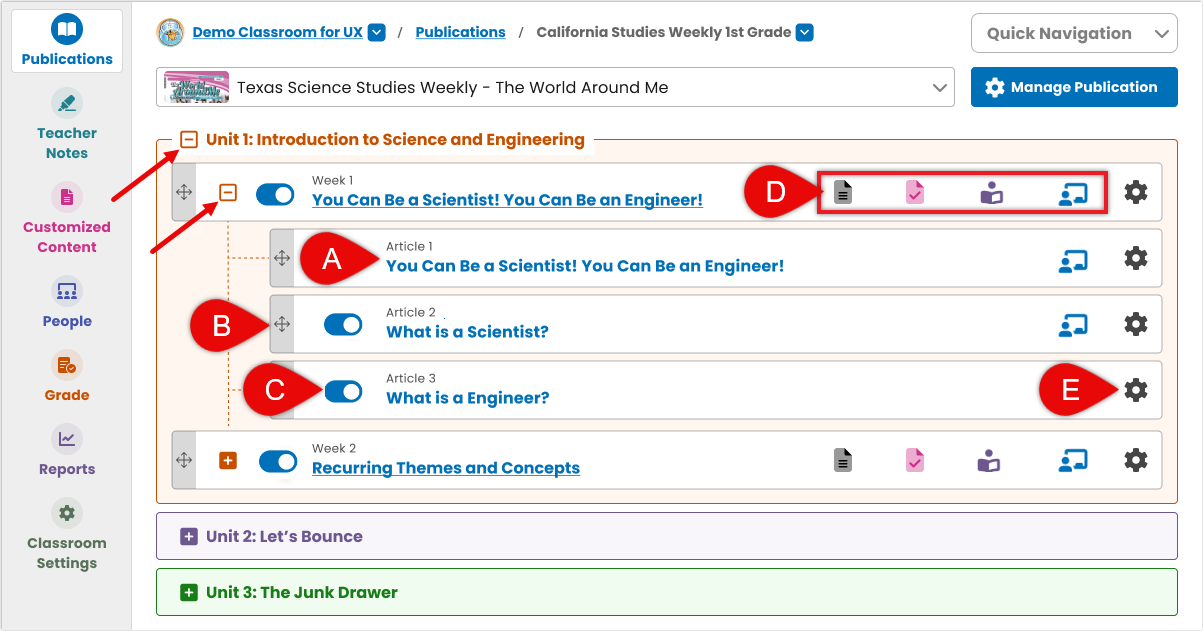Open the Texas Science Studies Weekly publication selector
The width and height of the screenshot is (1204, 632).
point(556,87)
